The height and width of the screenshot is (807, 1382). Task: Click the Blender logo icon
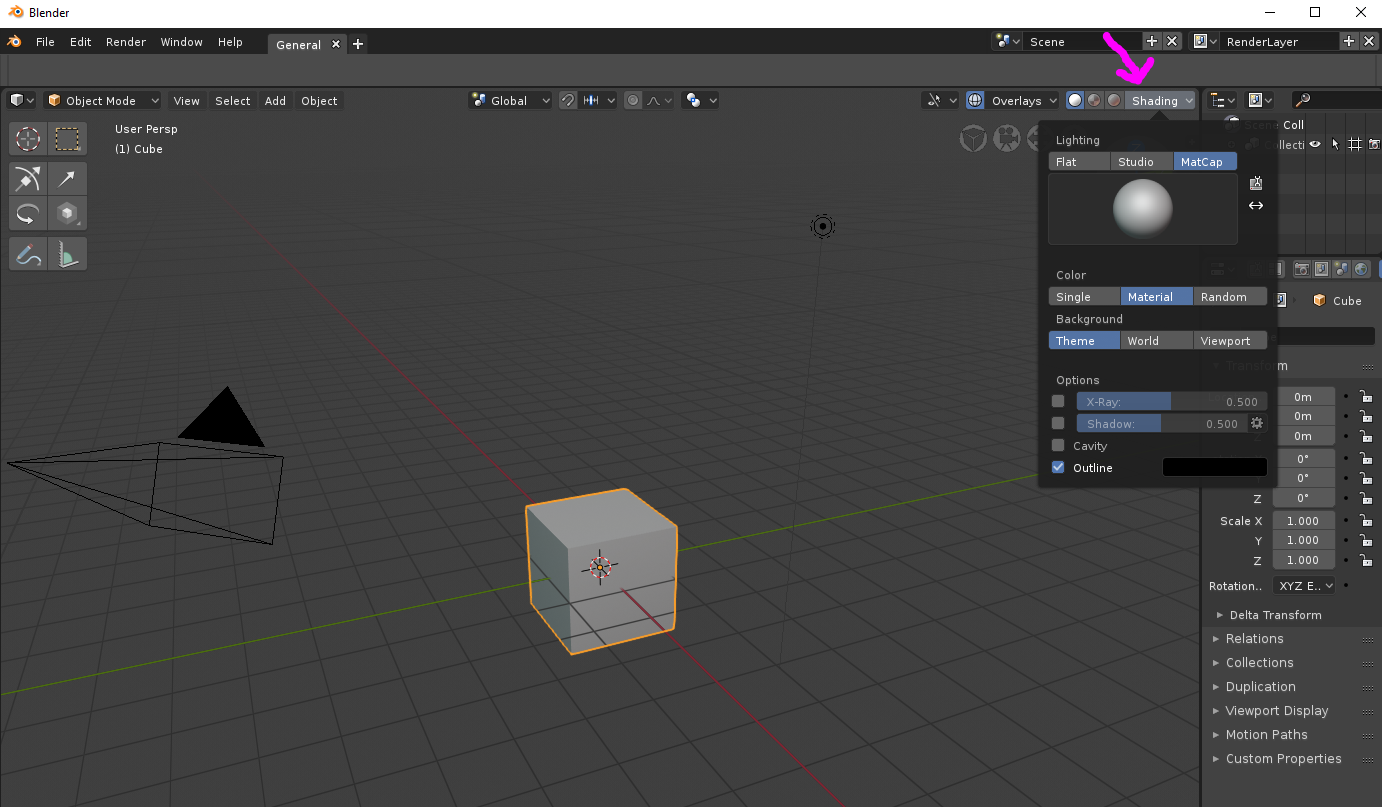[15, 42]
